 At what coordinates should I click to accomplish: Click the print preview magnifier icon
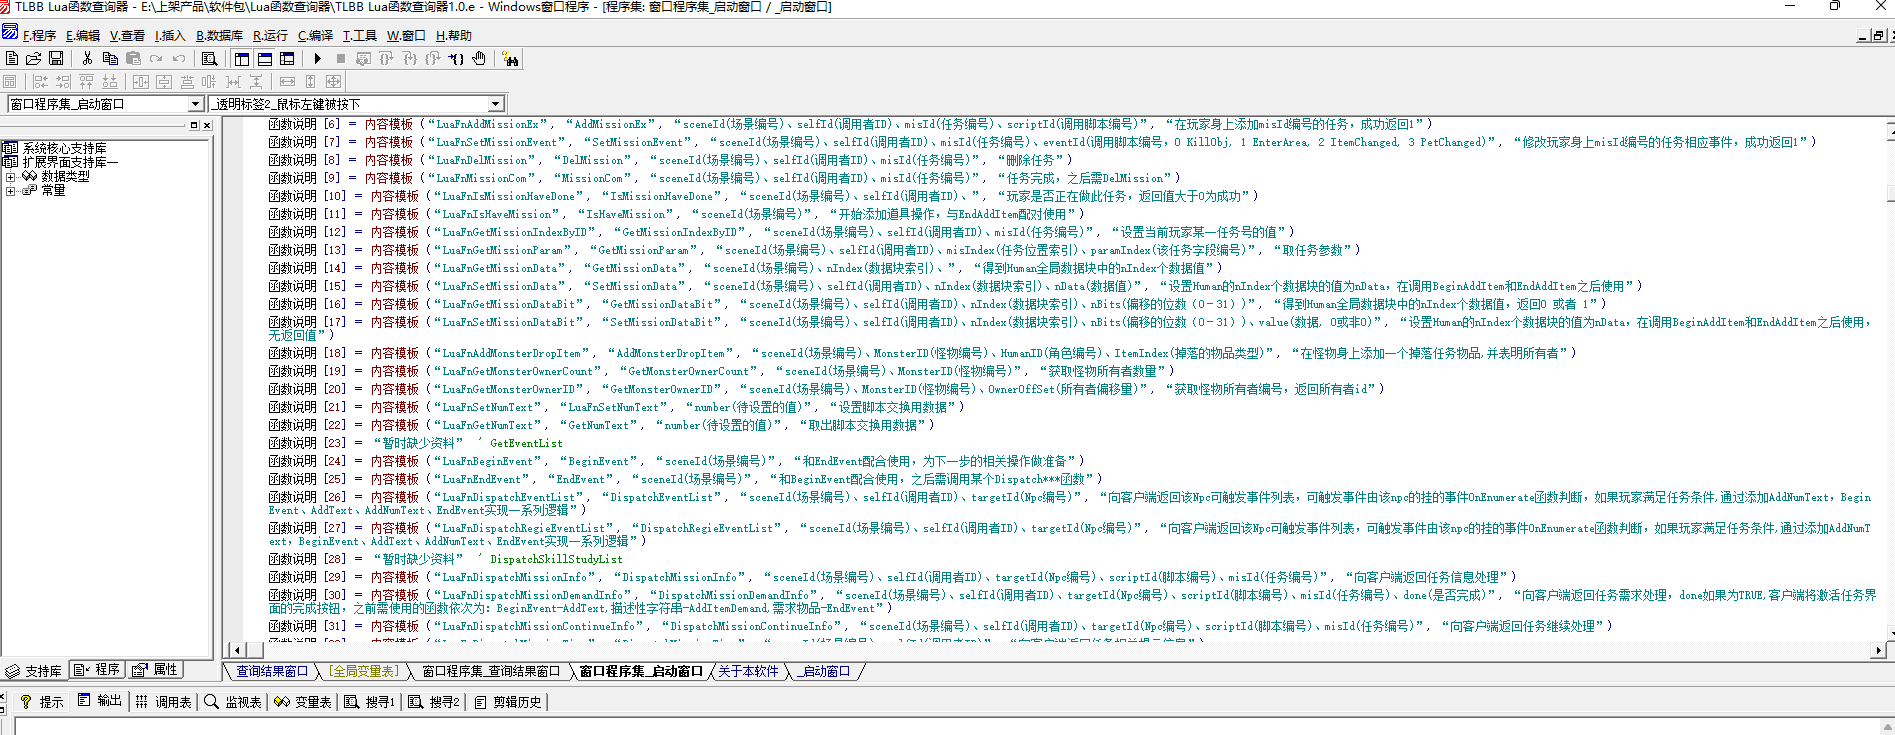[x=209, y=59]
